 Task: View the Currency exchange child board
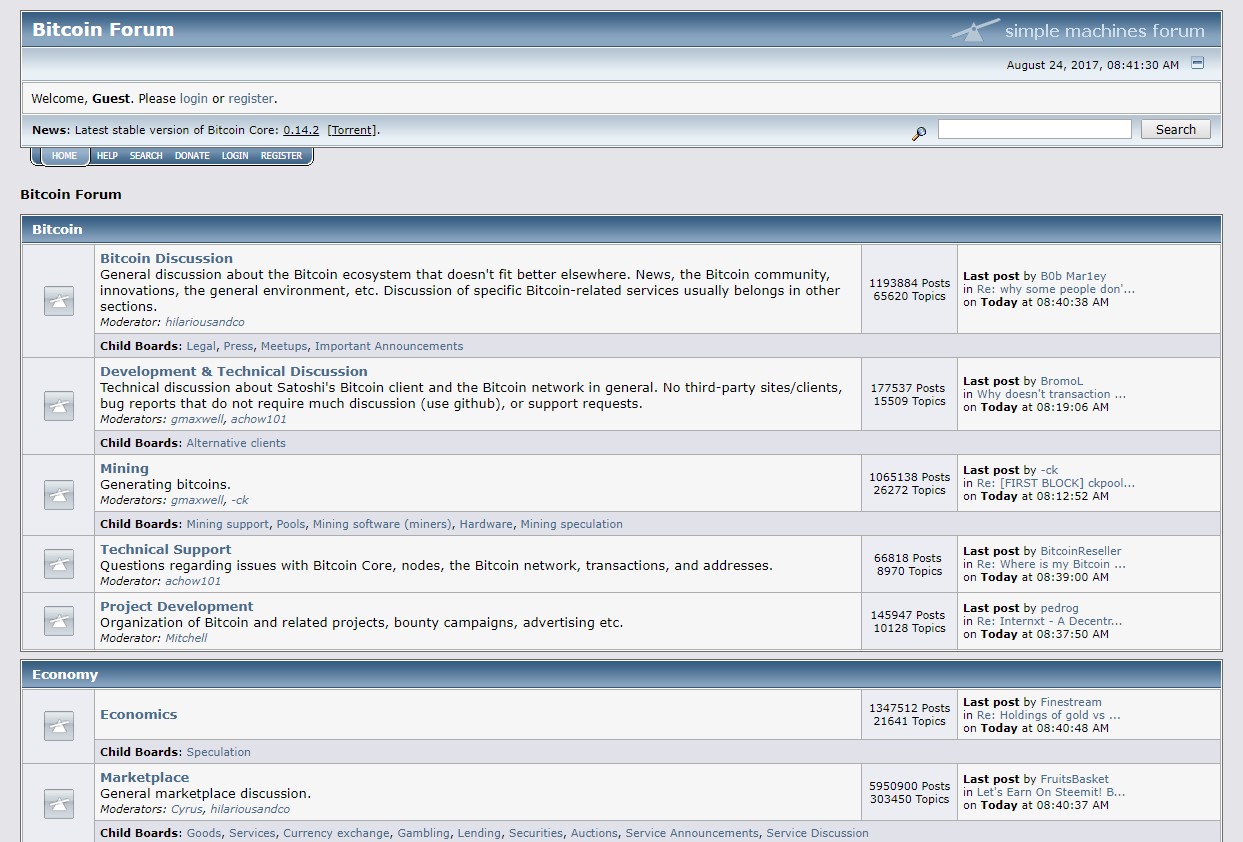tap(336, 833)
